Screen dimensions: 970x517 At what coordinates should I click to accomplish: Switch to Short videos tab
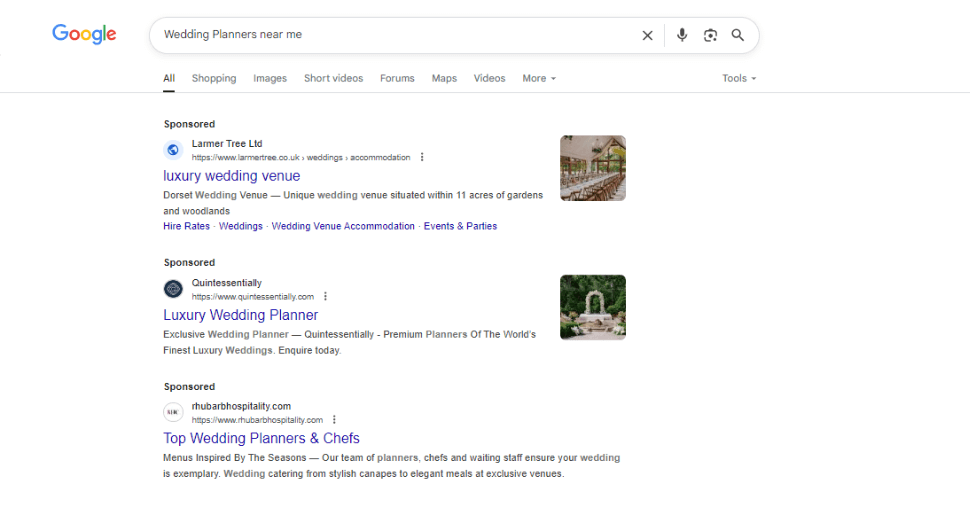click(333, 79)
